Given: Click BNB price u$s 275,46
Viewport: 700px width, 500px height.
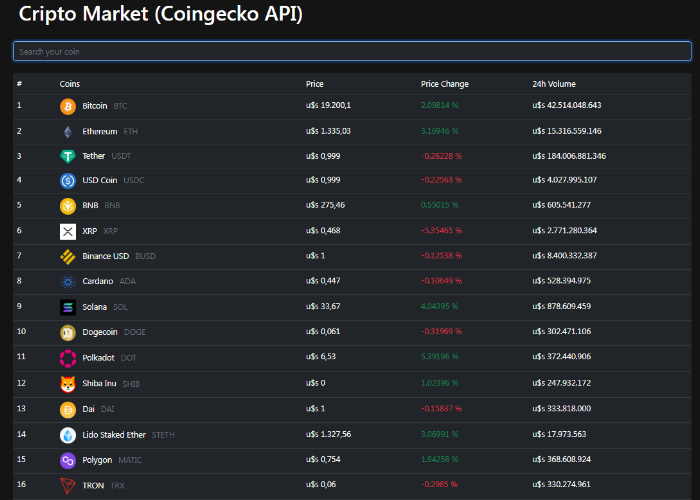Looking at the screenshot, I should (325, 205).
